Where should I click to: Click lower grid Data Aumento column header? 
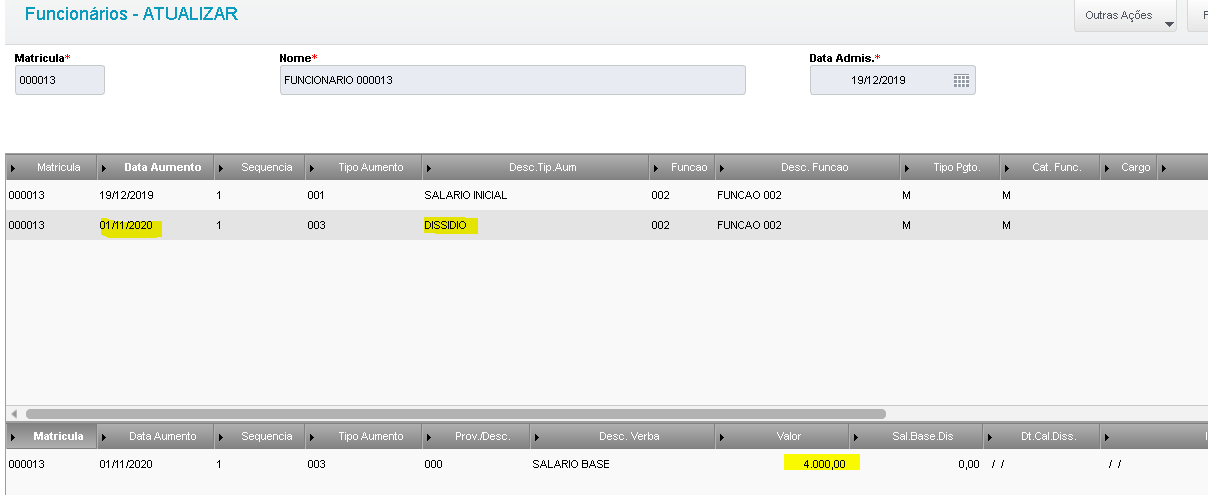coord(155,436)
